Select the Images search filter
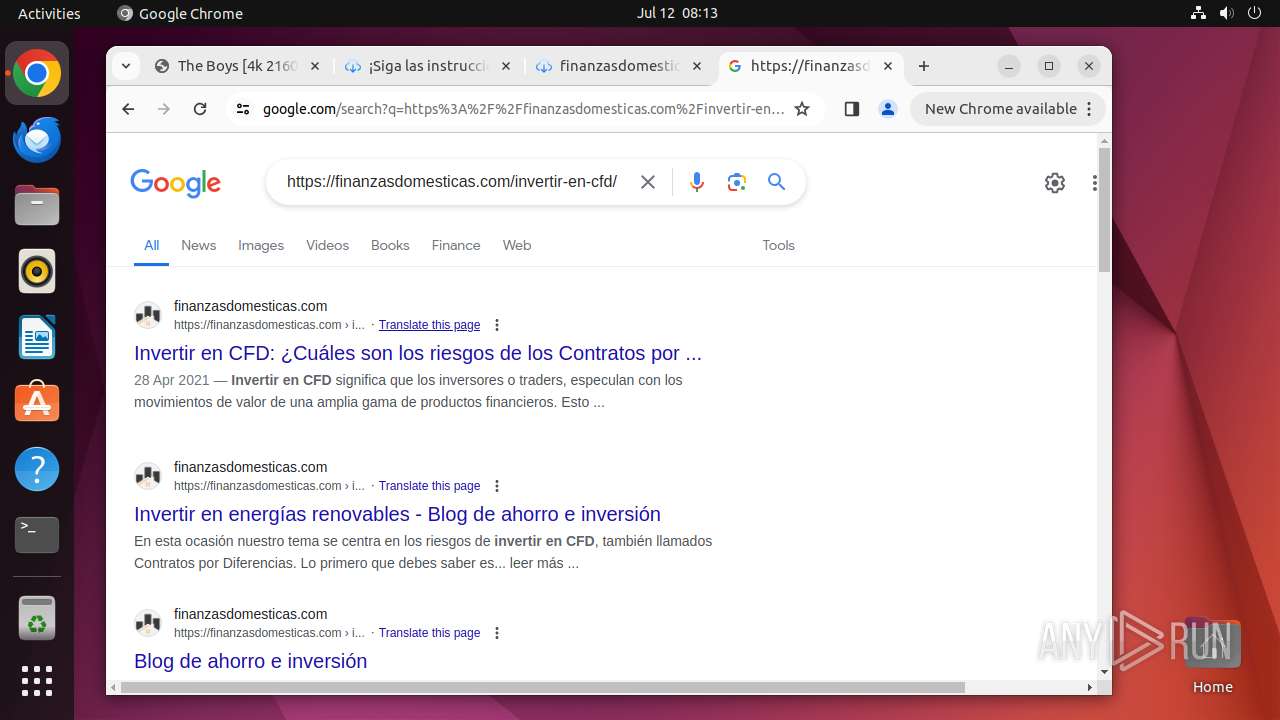Viewport: 1280px width, 720px height. tap(261, 245)
